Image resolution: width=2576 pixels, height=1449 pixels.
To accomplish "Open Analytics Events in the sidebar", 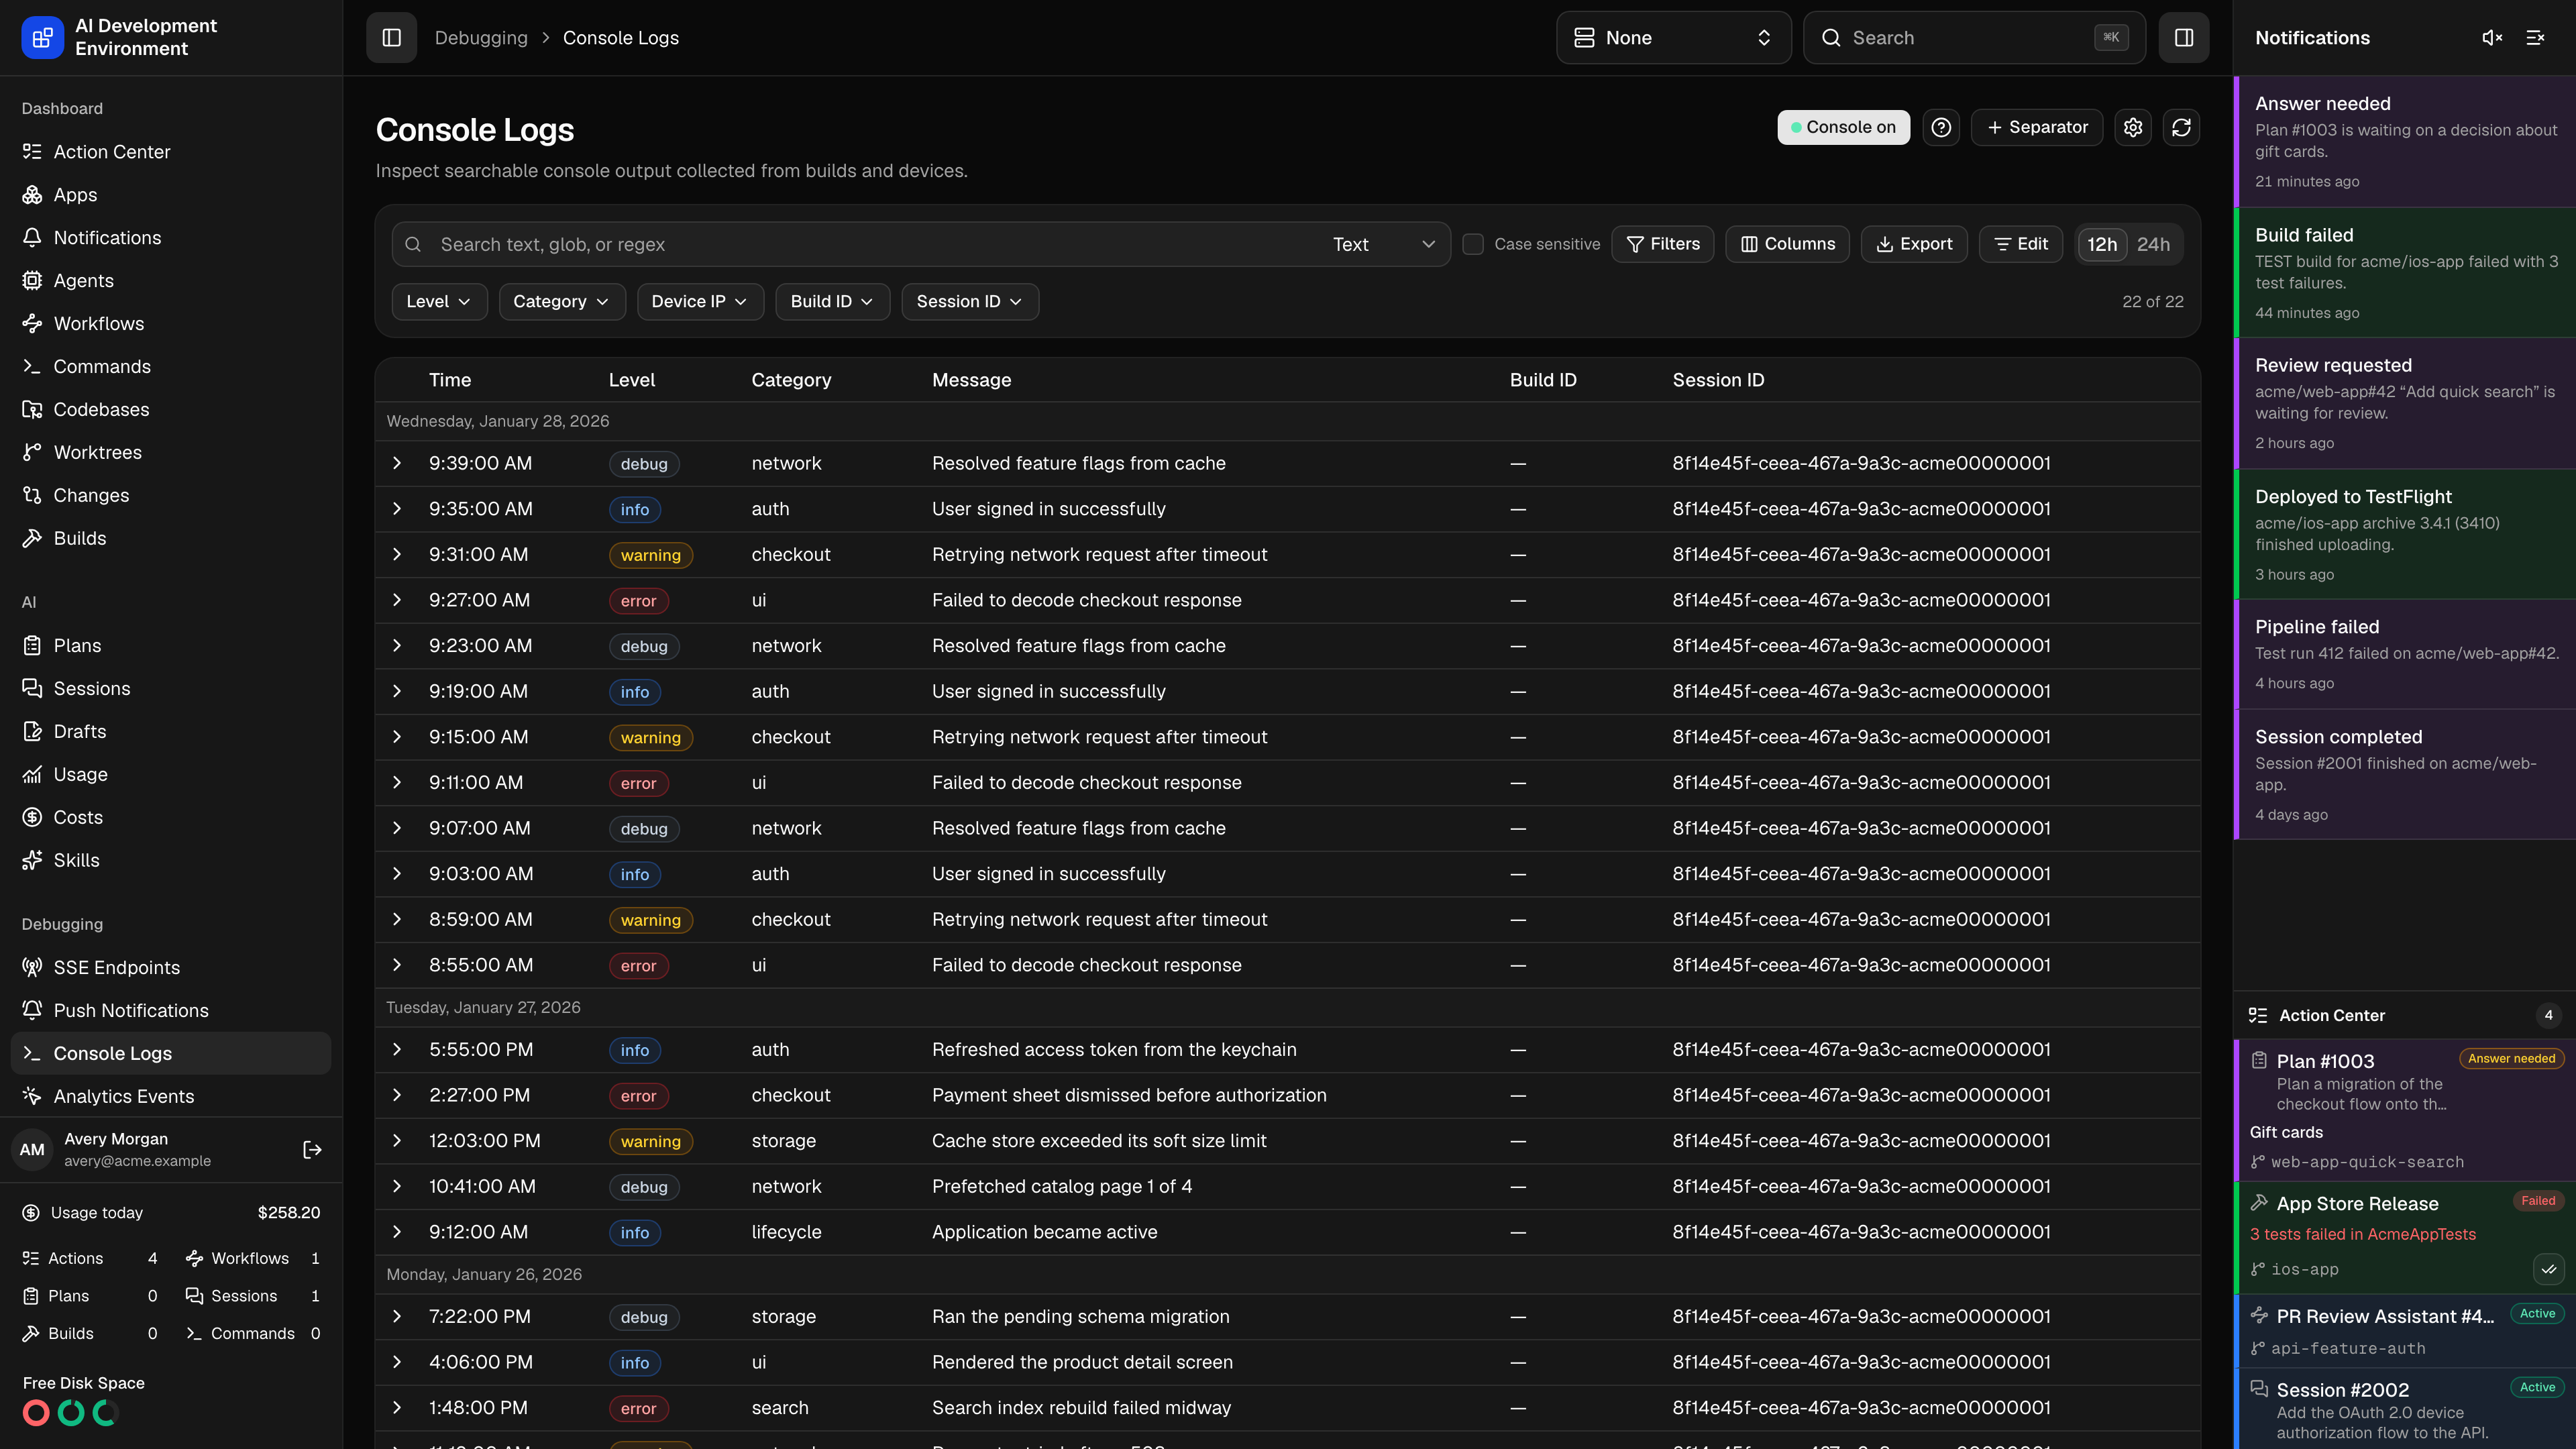I will (x=171, y=1096).
